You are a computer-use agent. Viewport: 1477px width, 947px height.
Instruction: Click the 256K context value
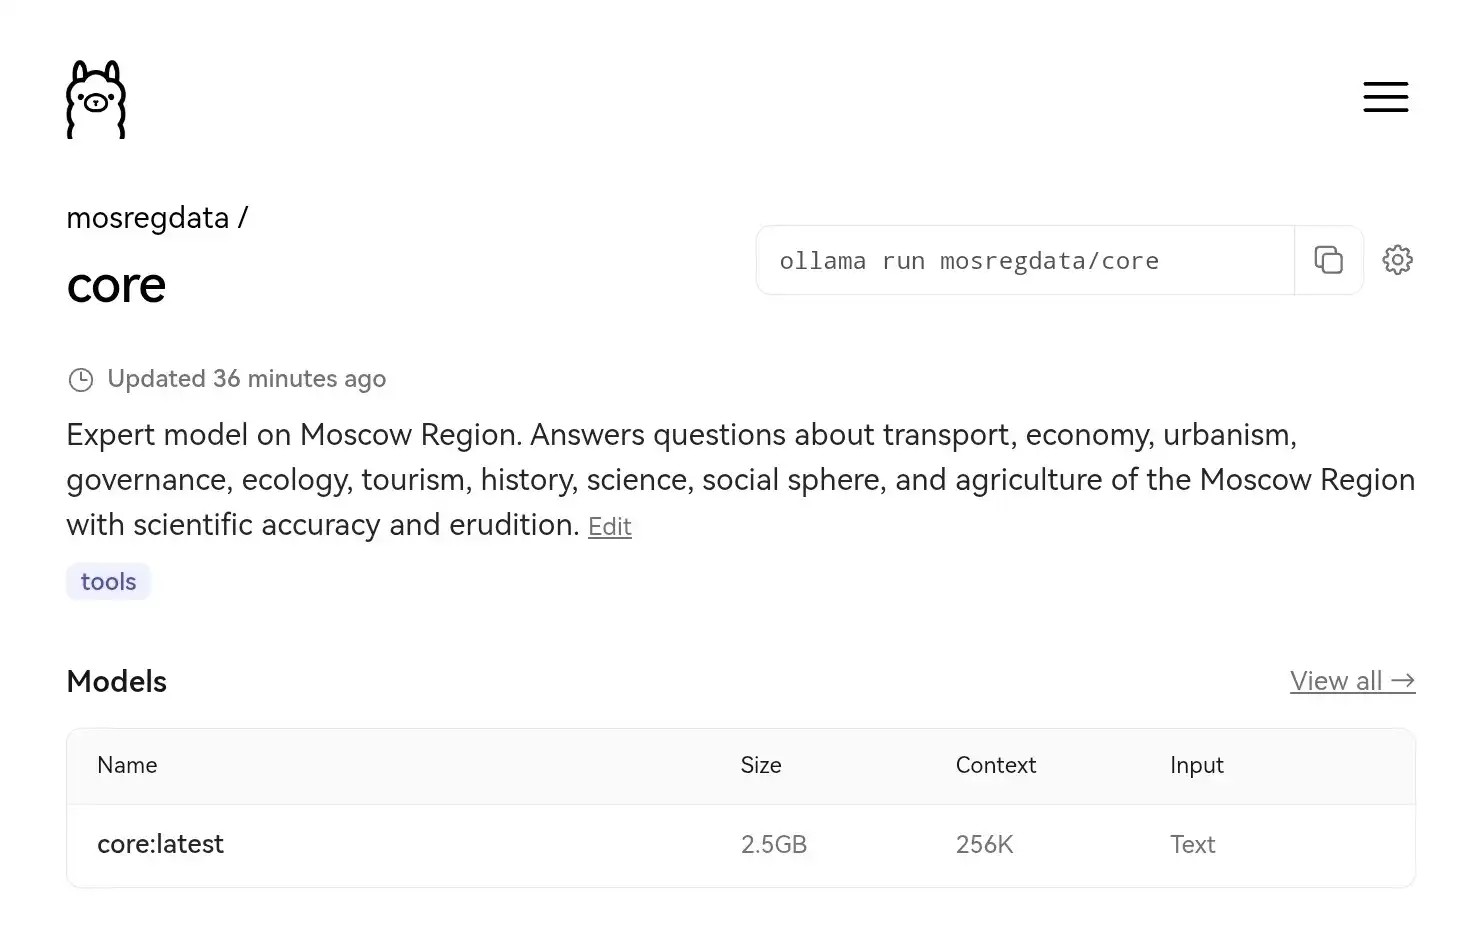click(984, 844)
